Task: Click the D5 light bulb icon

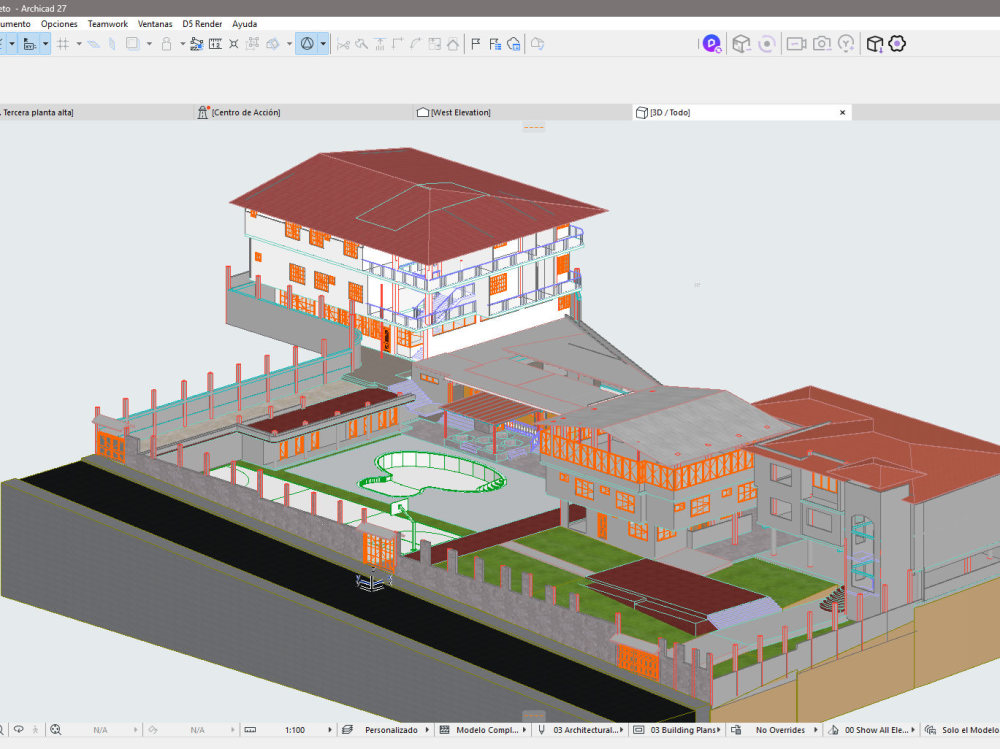Action: click(846, 44)
